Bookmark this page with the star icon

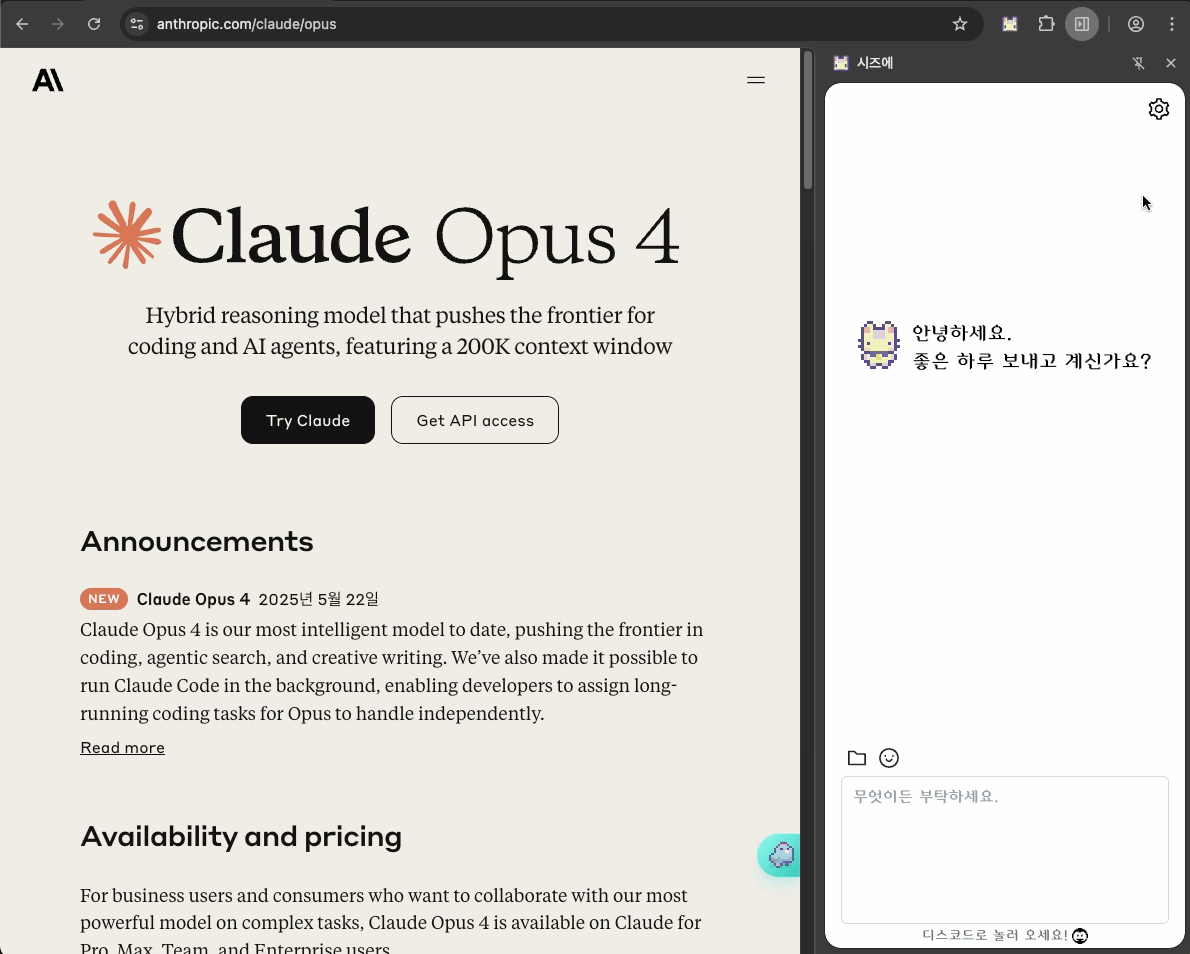pos(960,24)
